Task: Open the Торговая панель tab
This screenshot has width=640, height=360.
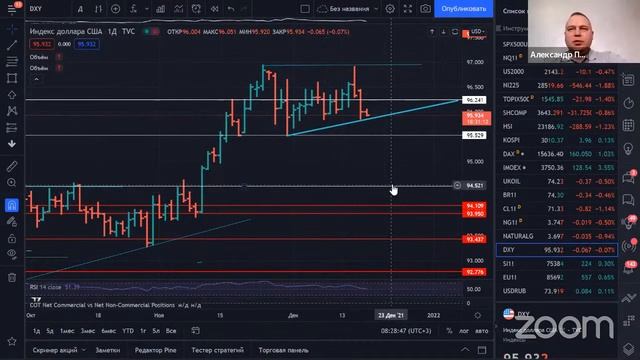Action: [x=284, y=350]
